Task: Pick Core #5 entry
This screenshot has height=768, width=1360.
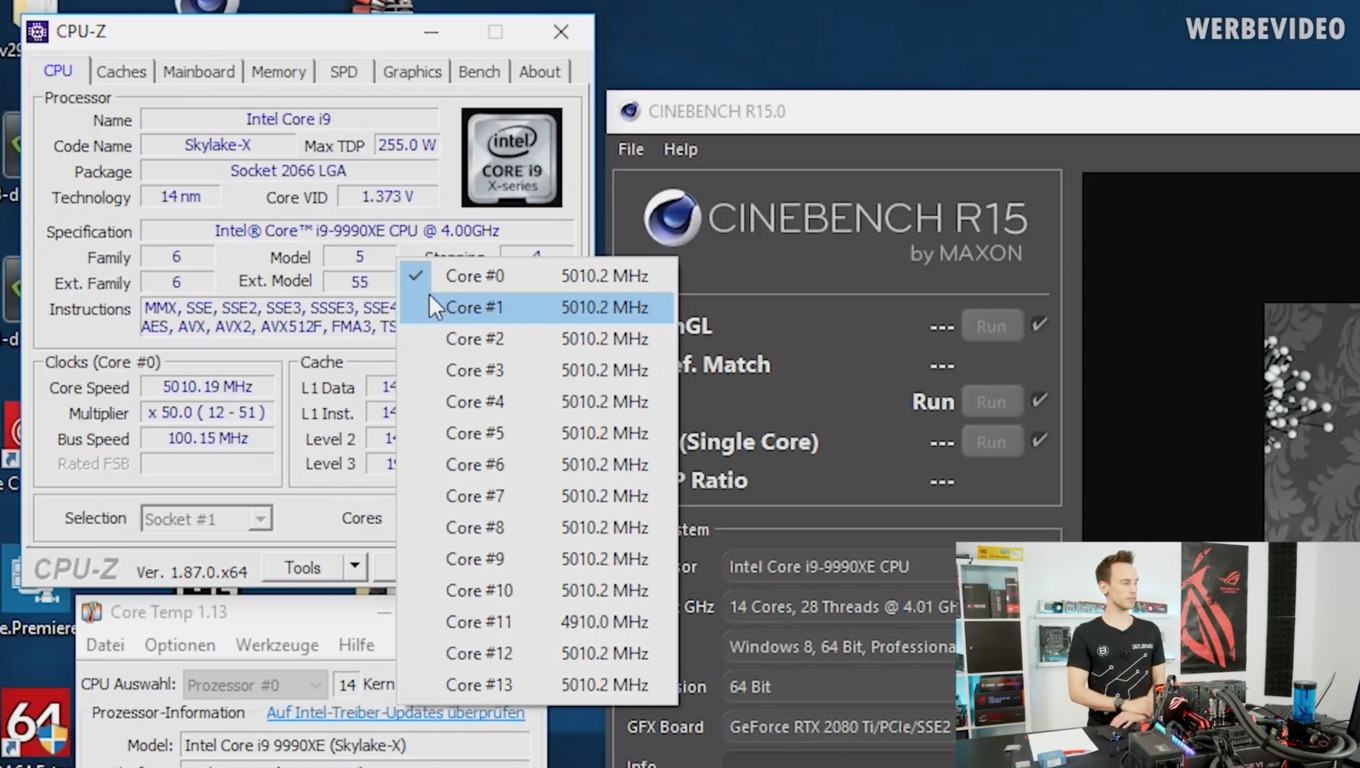Action: [537, 433]
